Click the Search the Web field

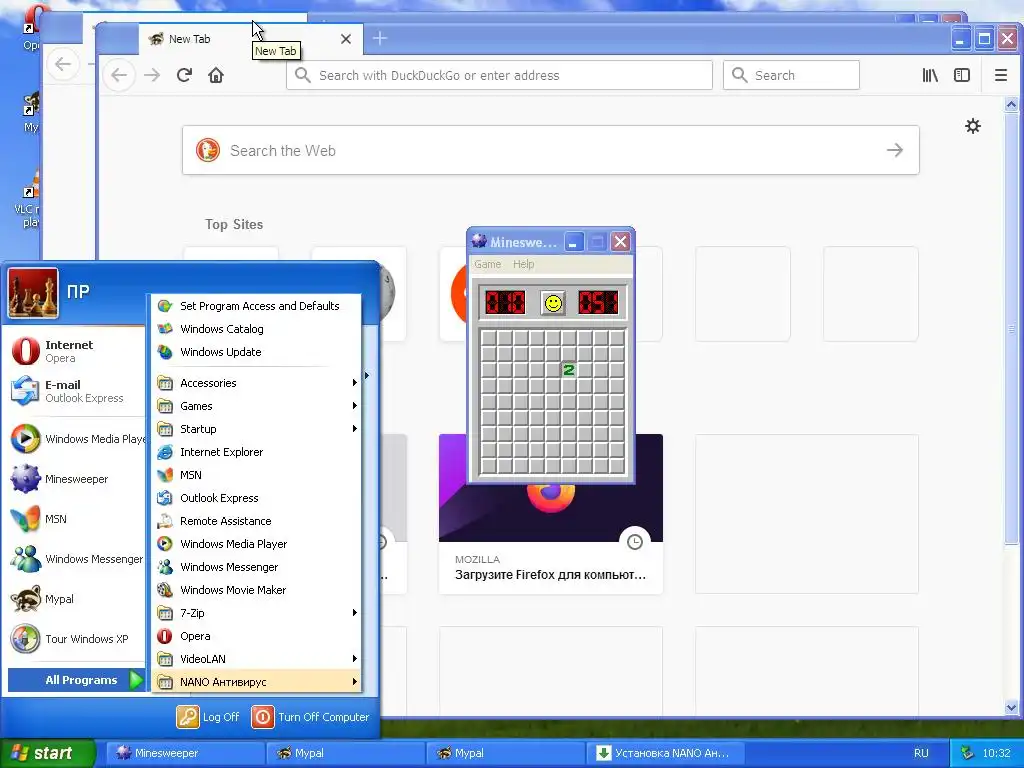point(551,150)
